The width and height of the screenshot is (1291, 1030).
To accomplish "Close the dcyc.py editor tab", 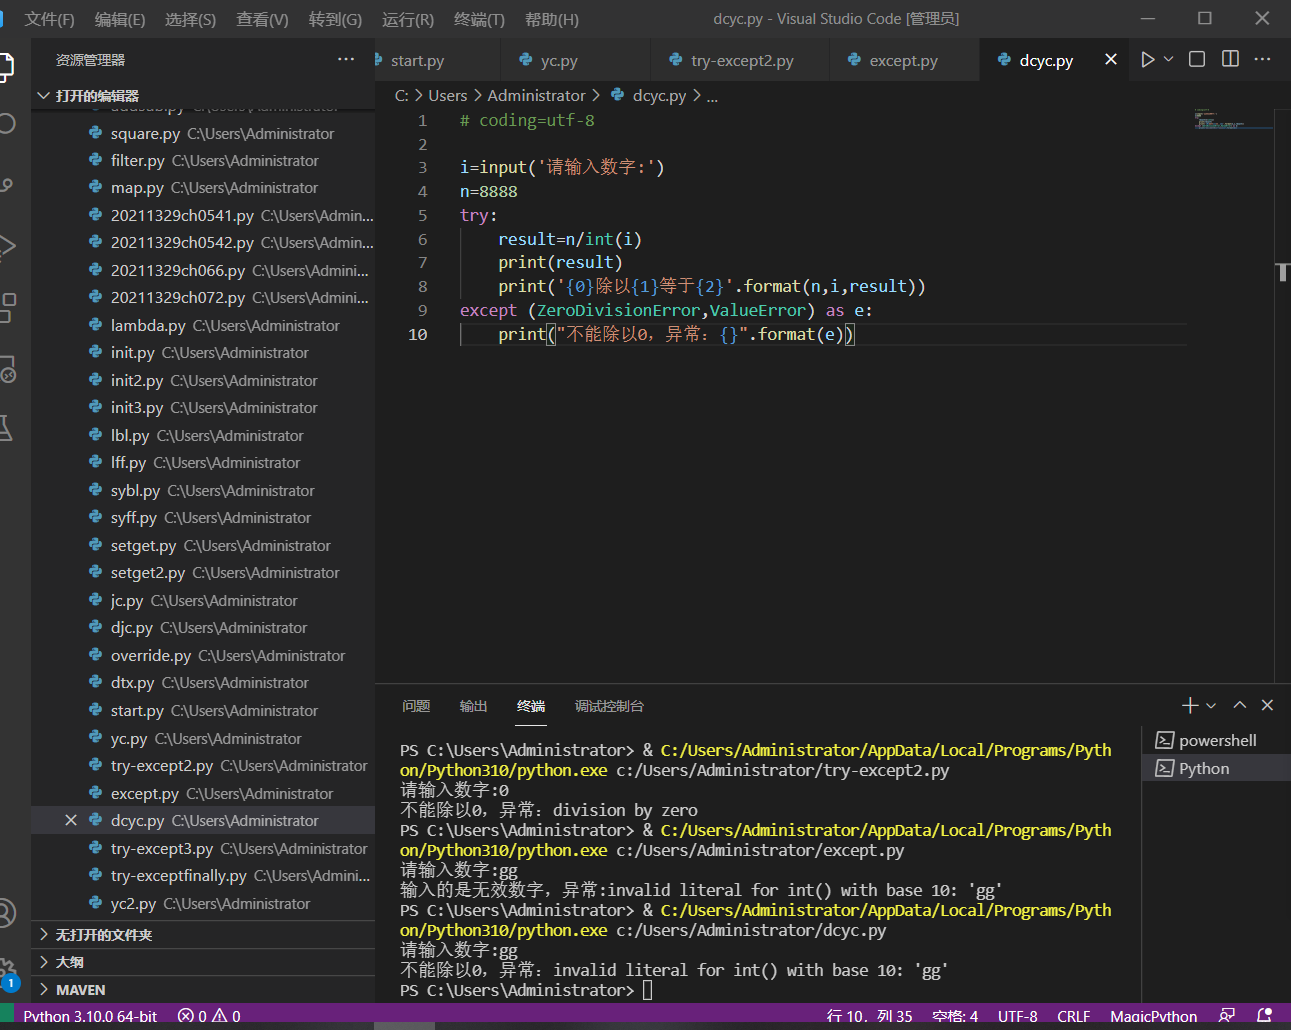I will (1110, 60).
